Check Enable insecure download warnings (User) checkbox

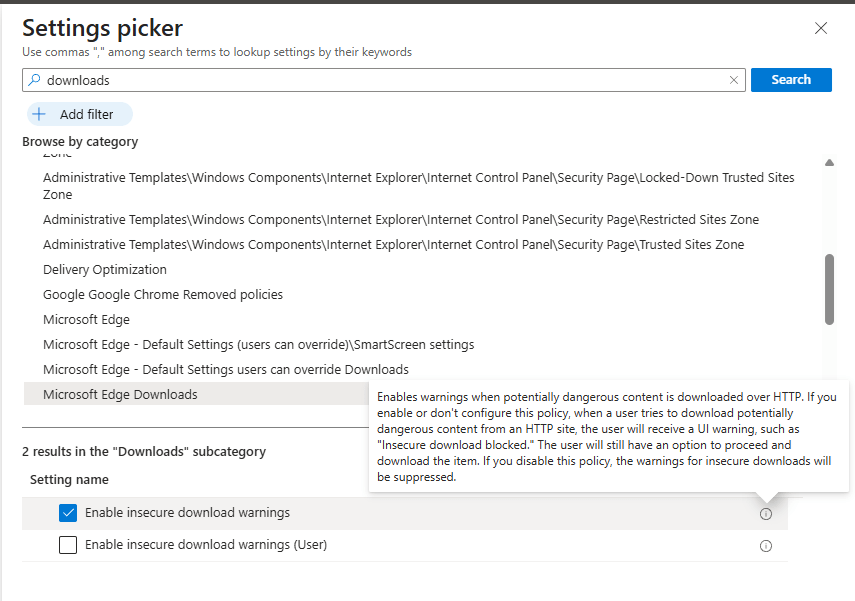pos(68,545)
